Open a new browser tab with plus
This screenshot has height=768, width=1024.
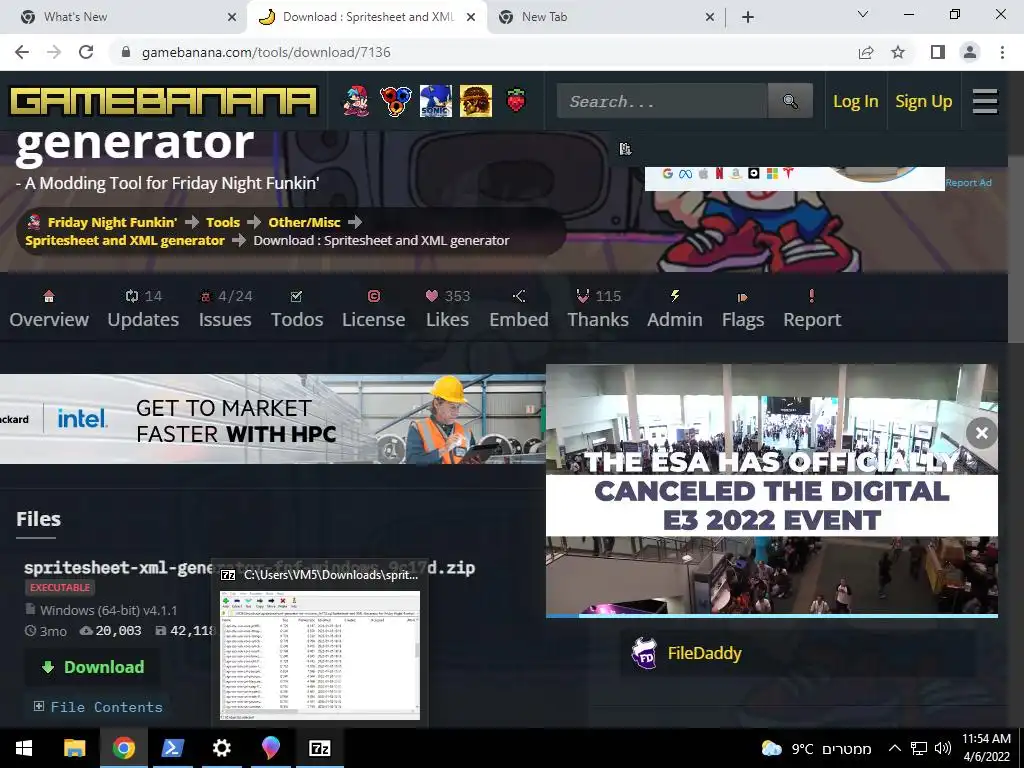click(x=748, y=17)
